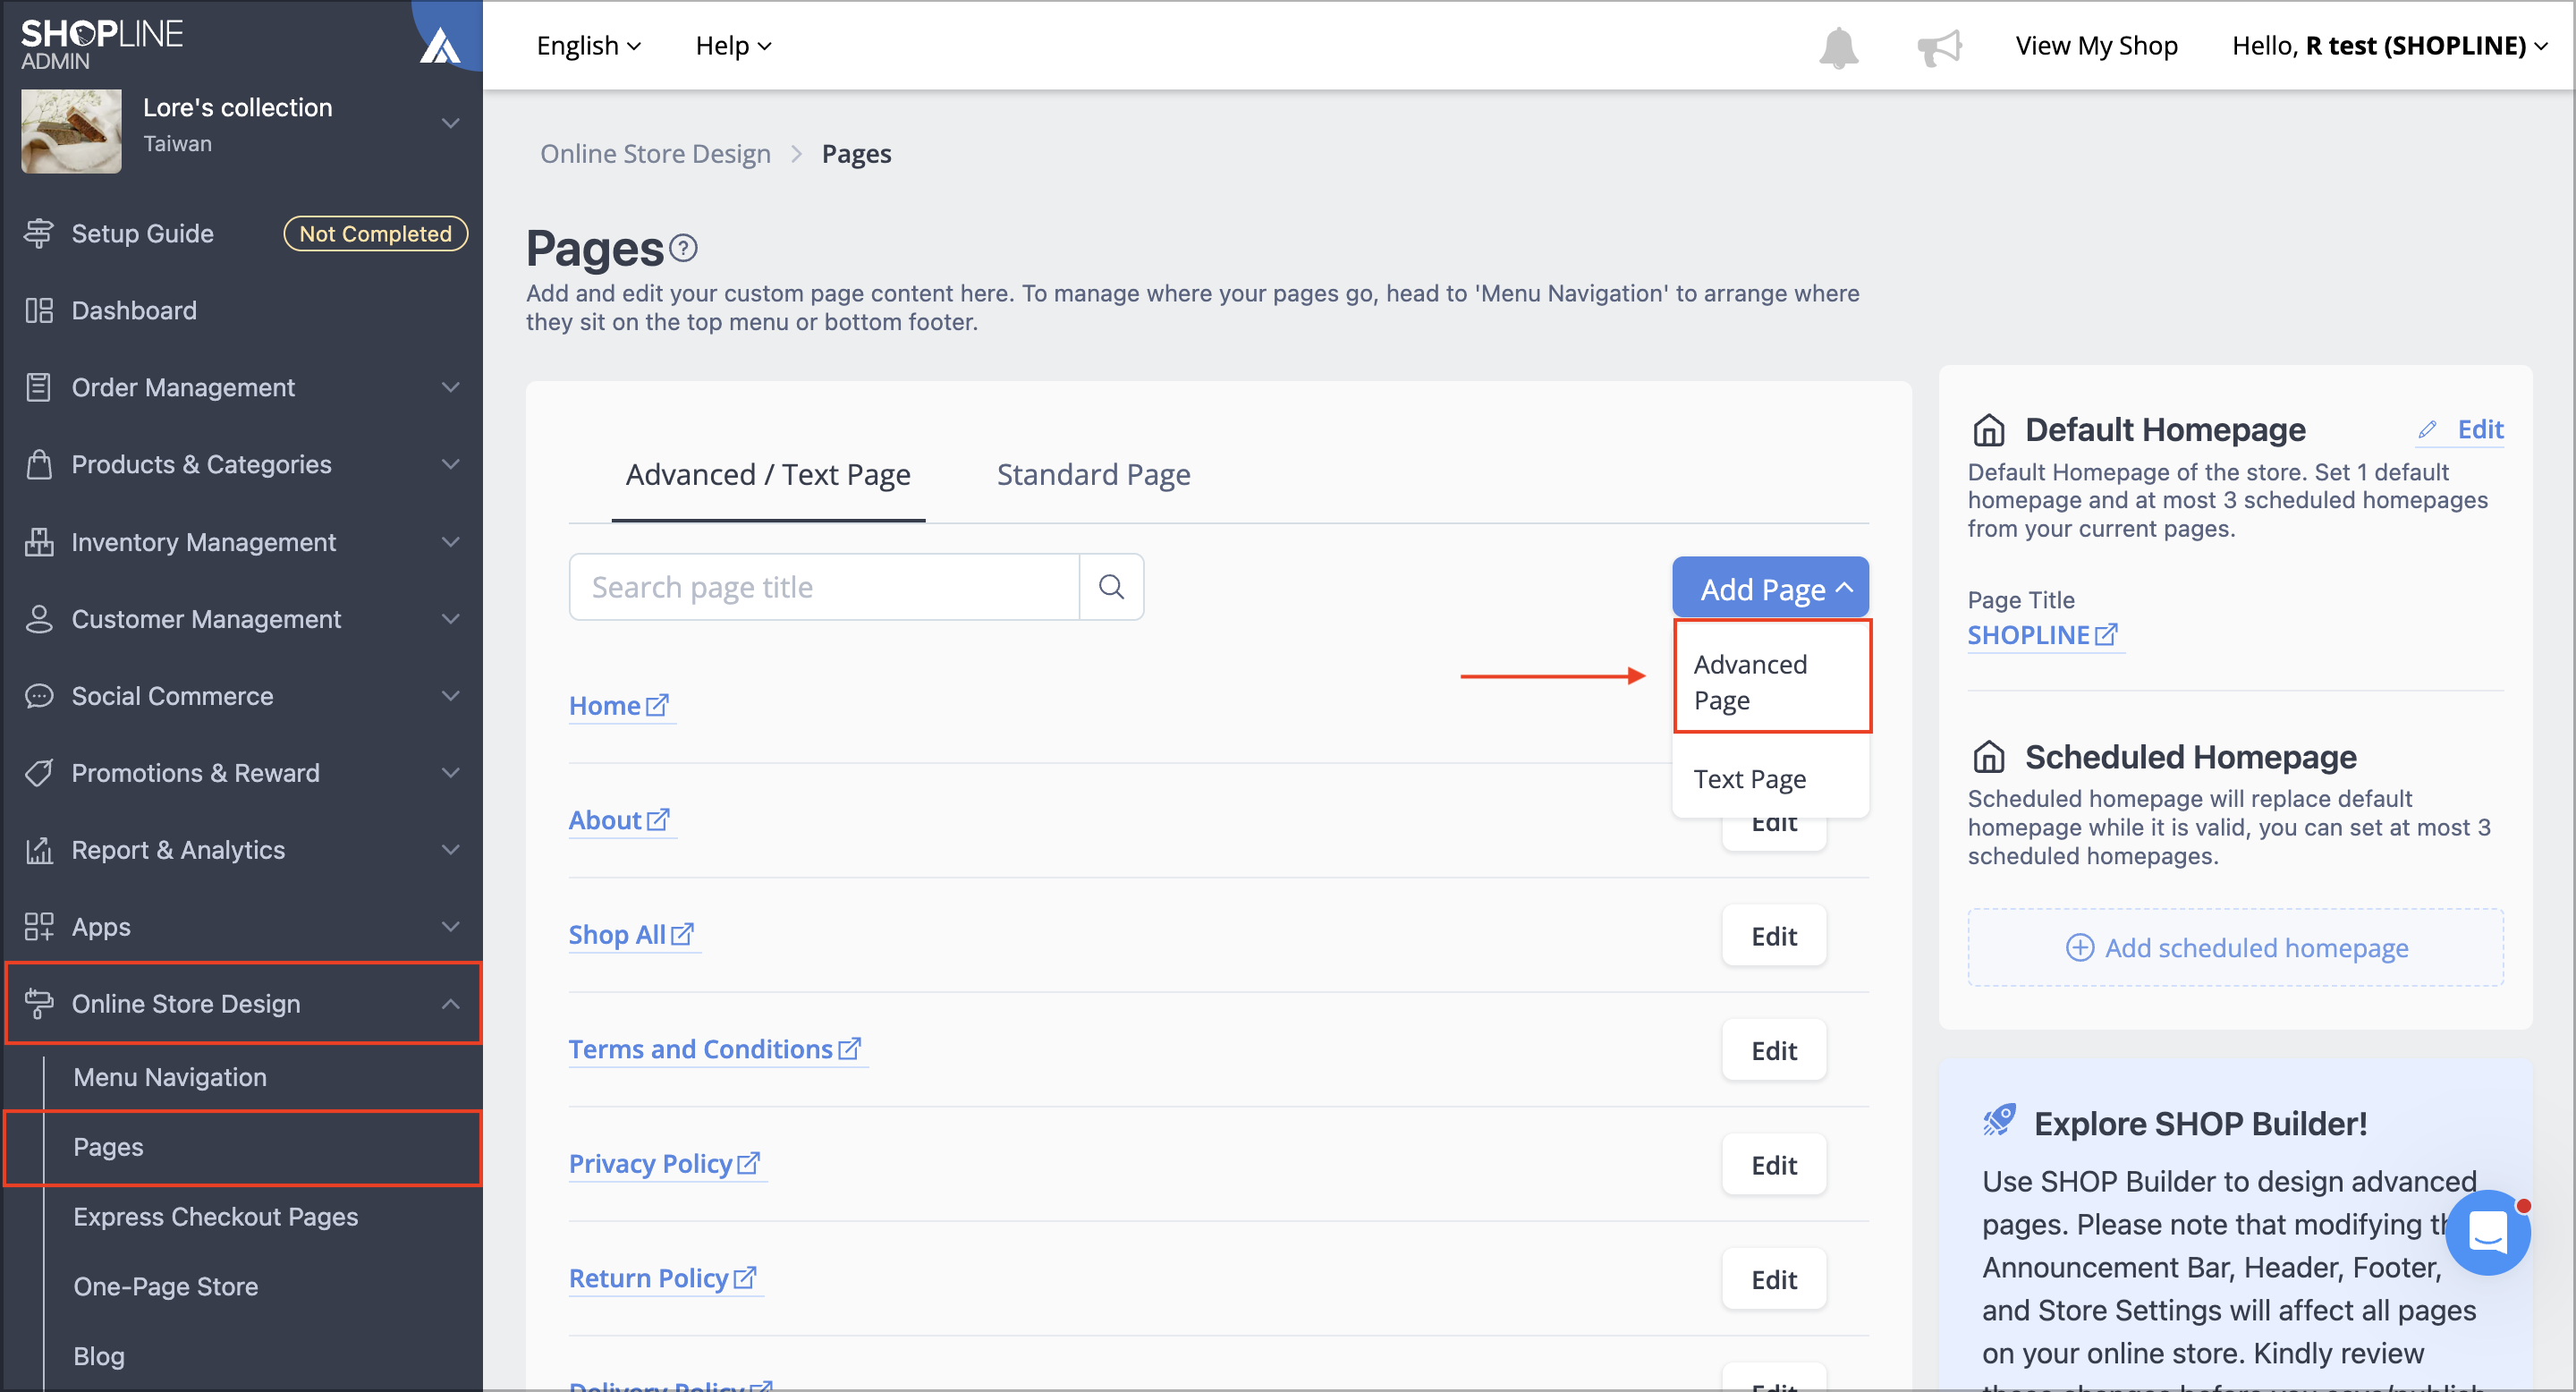This screenshot has height=1392, width=2576.
Task: Click the Social Commerce chat icon
Action: pos(39,696)
